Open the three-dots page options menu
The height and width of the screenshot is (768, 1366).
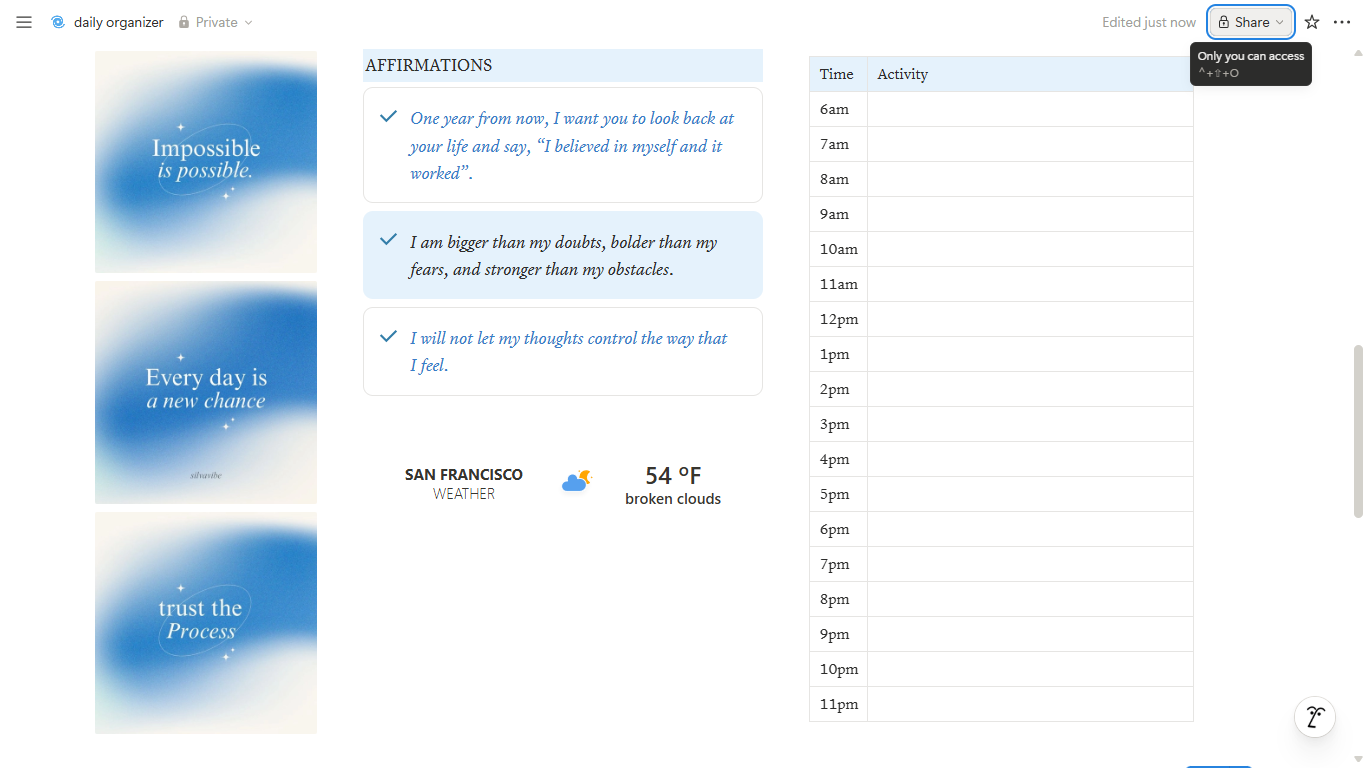click(x=1342, y=22)
